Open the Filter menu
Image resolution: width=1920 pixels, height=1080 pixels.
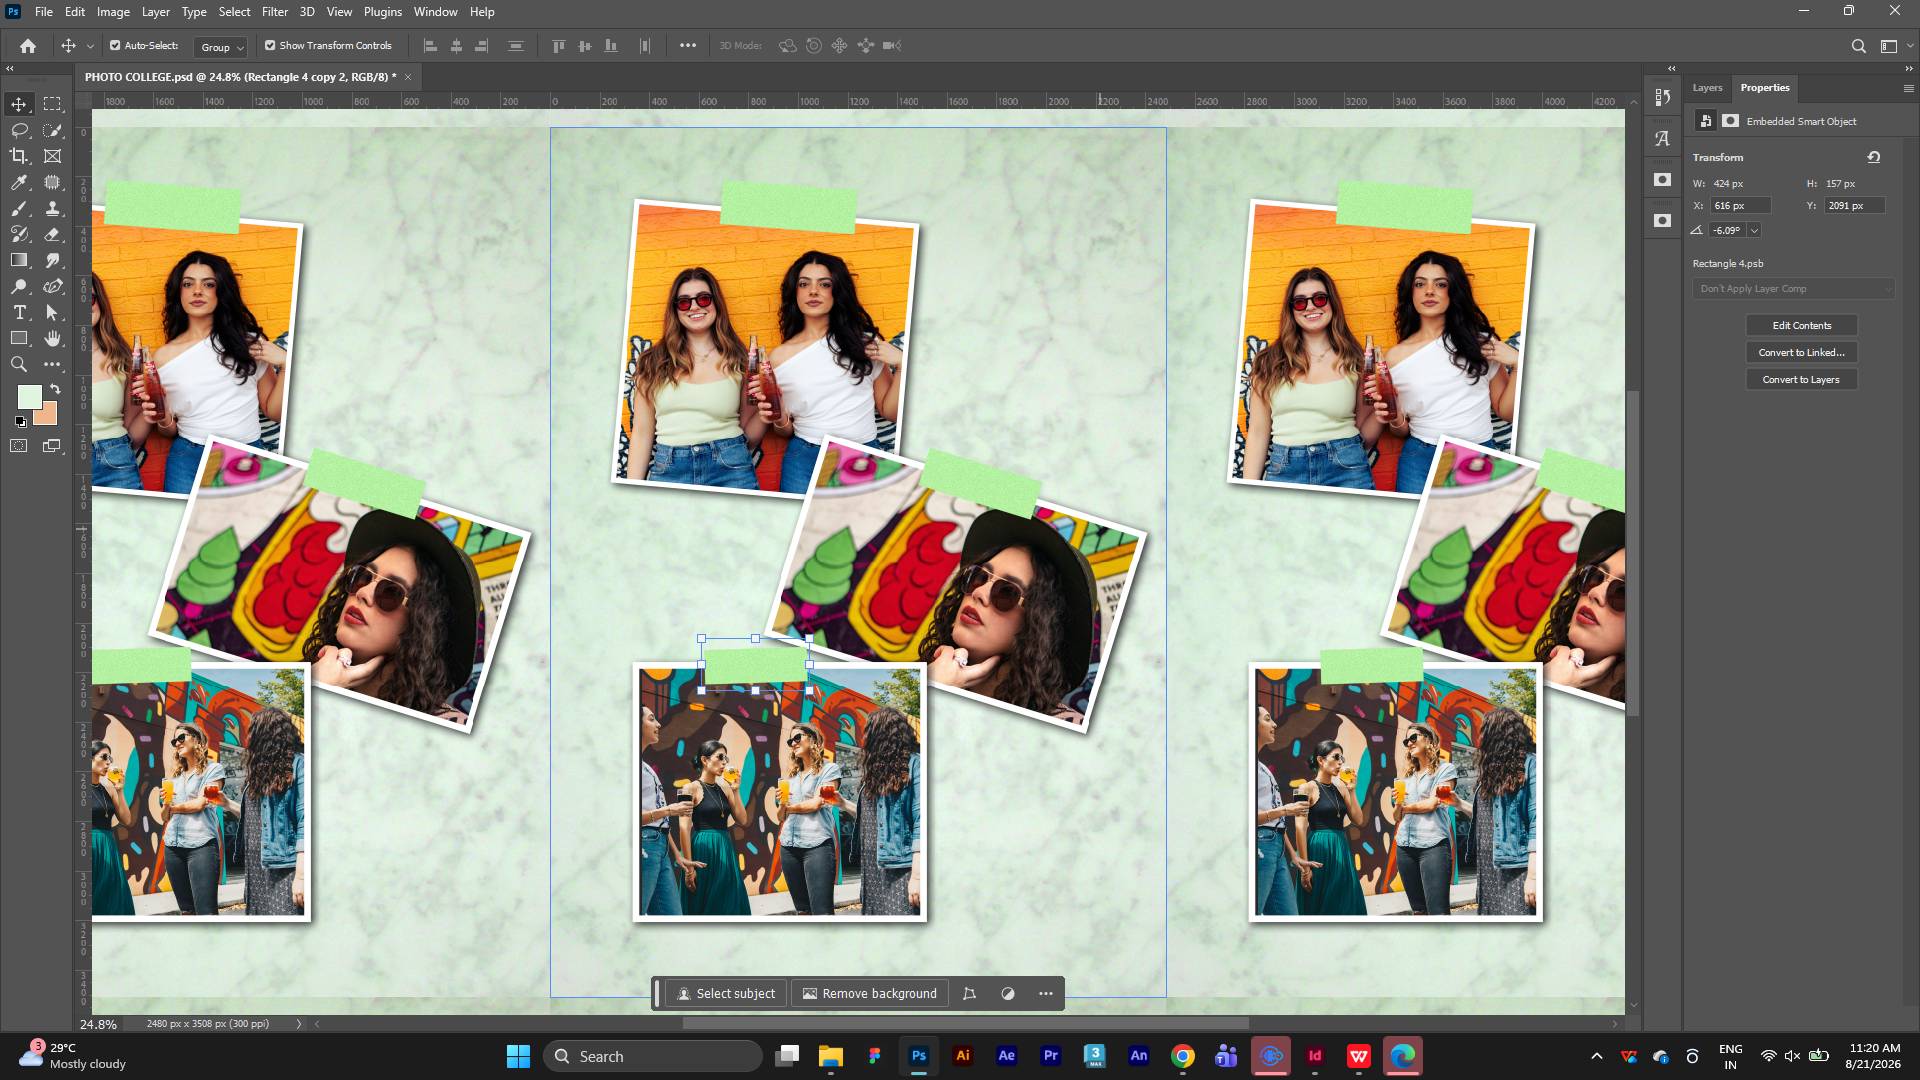point(274,12)
